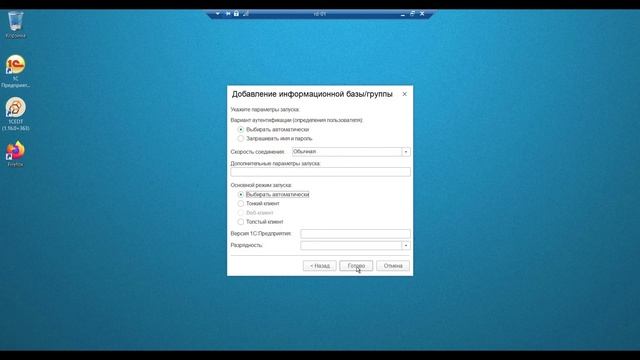Image resolution: width=640 pixels, height=360 pixels.
Task: Open connection speed dropdown arrow
Action: tap(406, 152)
